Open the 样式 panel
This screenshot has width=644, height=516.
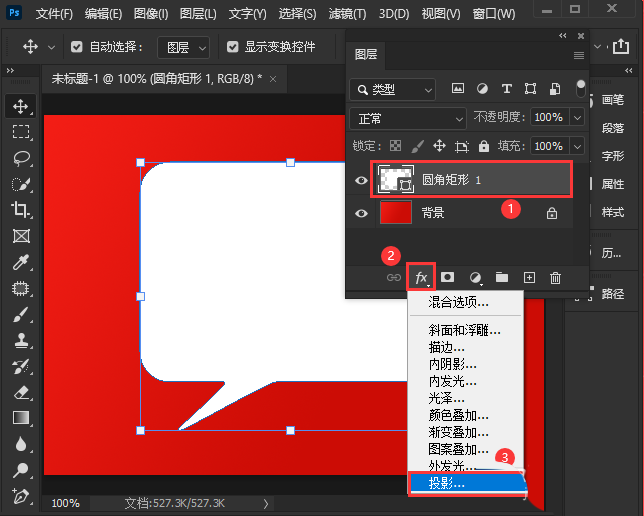click(613, 212)
